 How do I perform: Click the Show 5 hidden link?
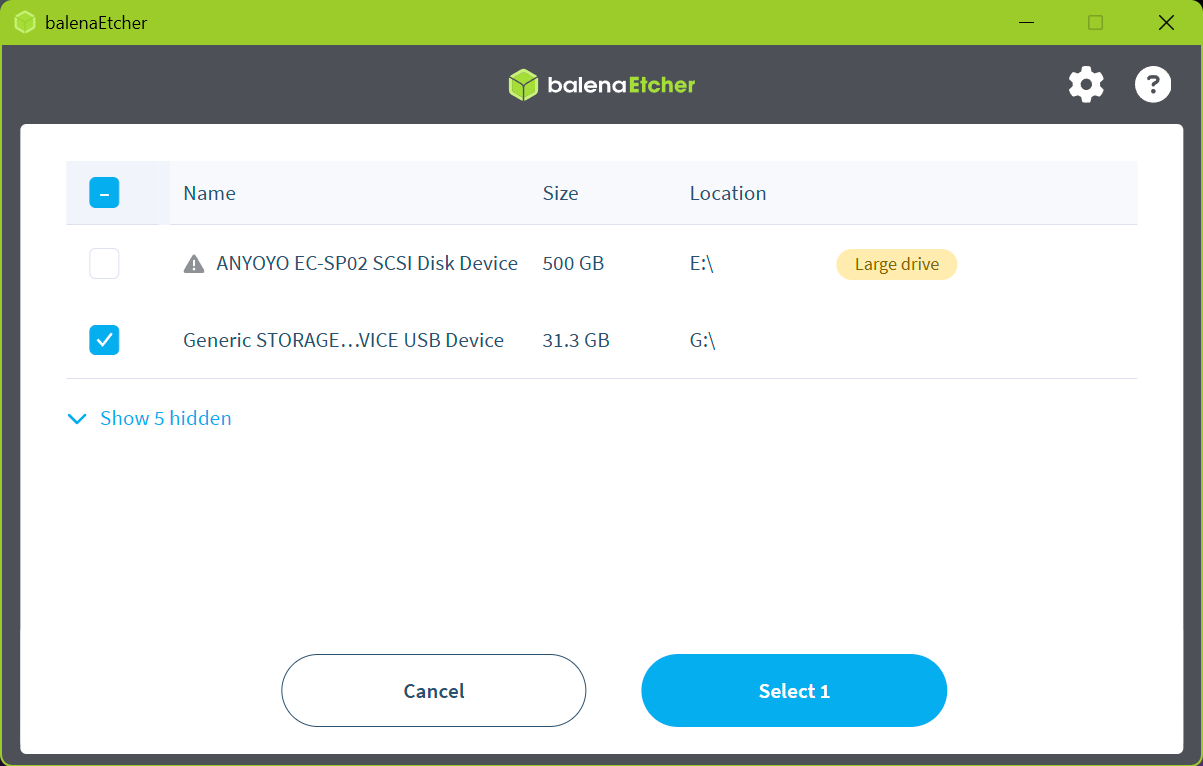tap(166, 418)
